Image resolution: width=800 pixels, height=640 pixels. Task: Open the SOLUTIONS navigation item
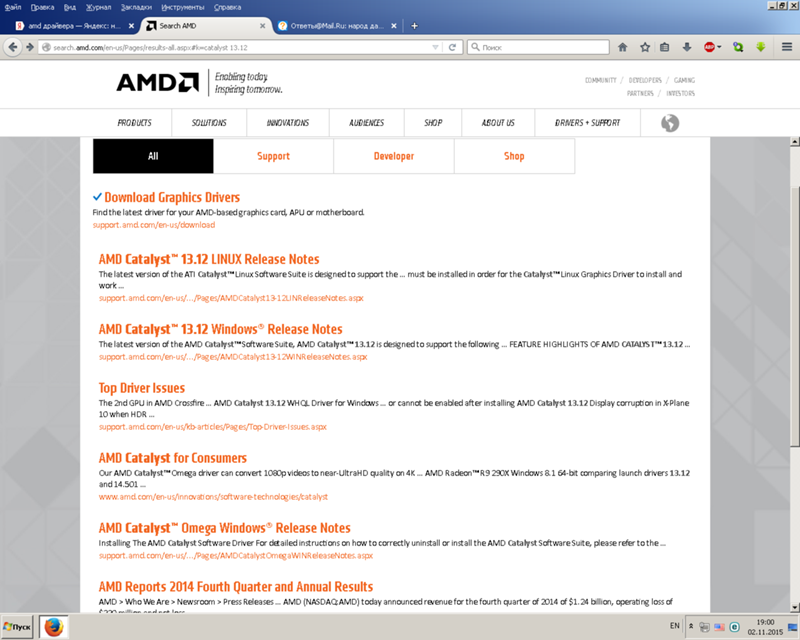click(209, 123)
